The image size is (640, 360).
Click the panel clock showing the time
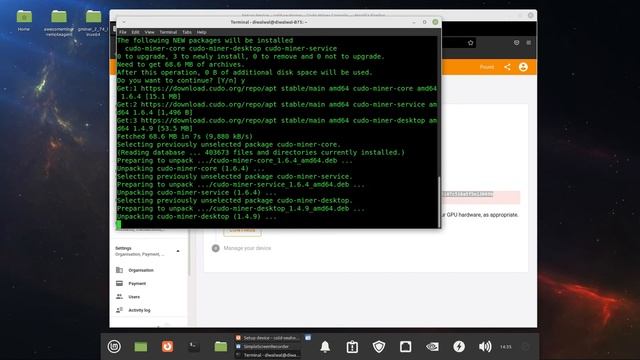[506, 347]
